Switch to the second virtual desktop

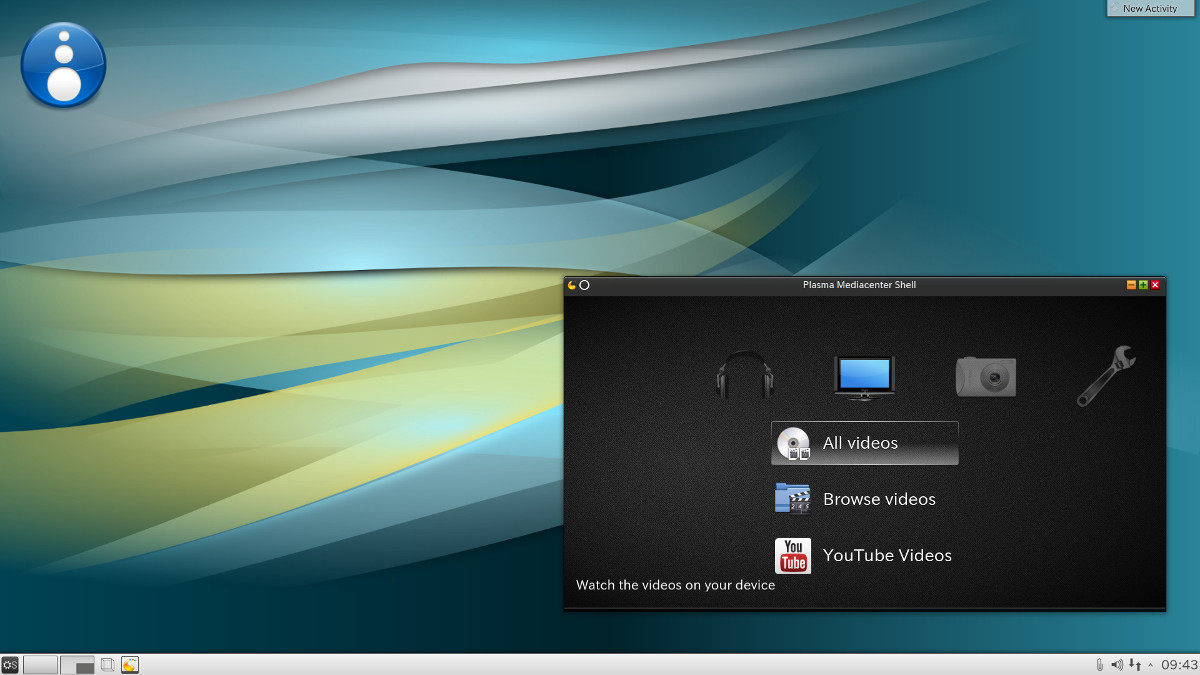(x=77, y=664)
